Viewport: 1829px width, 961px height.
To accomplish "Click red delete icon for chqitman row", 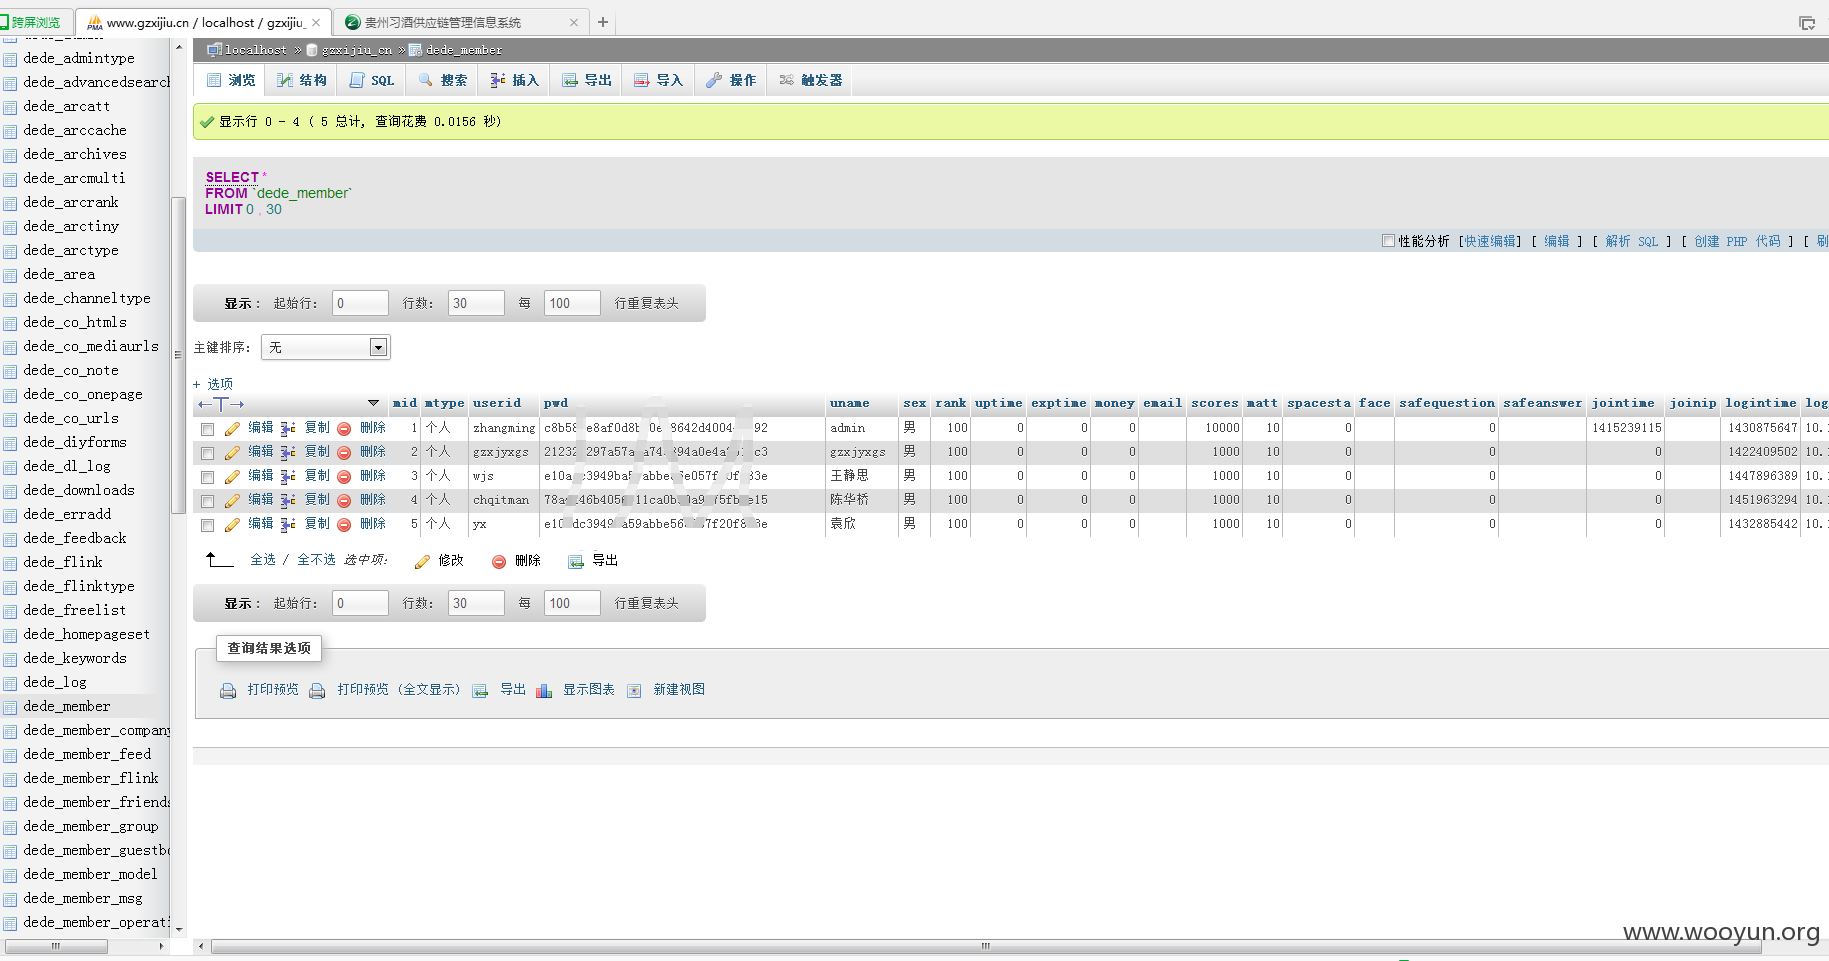I will click(344, 500).
